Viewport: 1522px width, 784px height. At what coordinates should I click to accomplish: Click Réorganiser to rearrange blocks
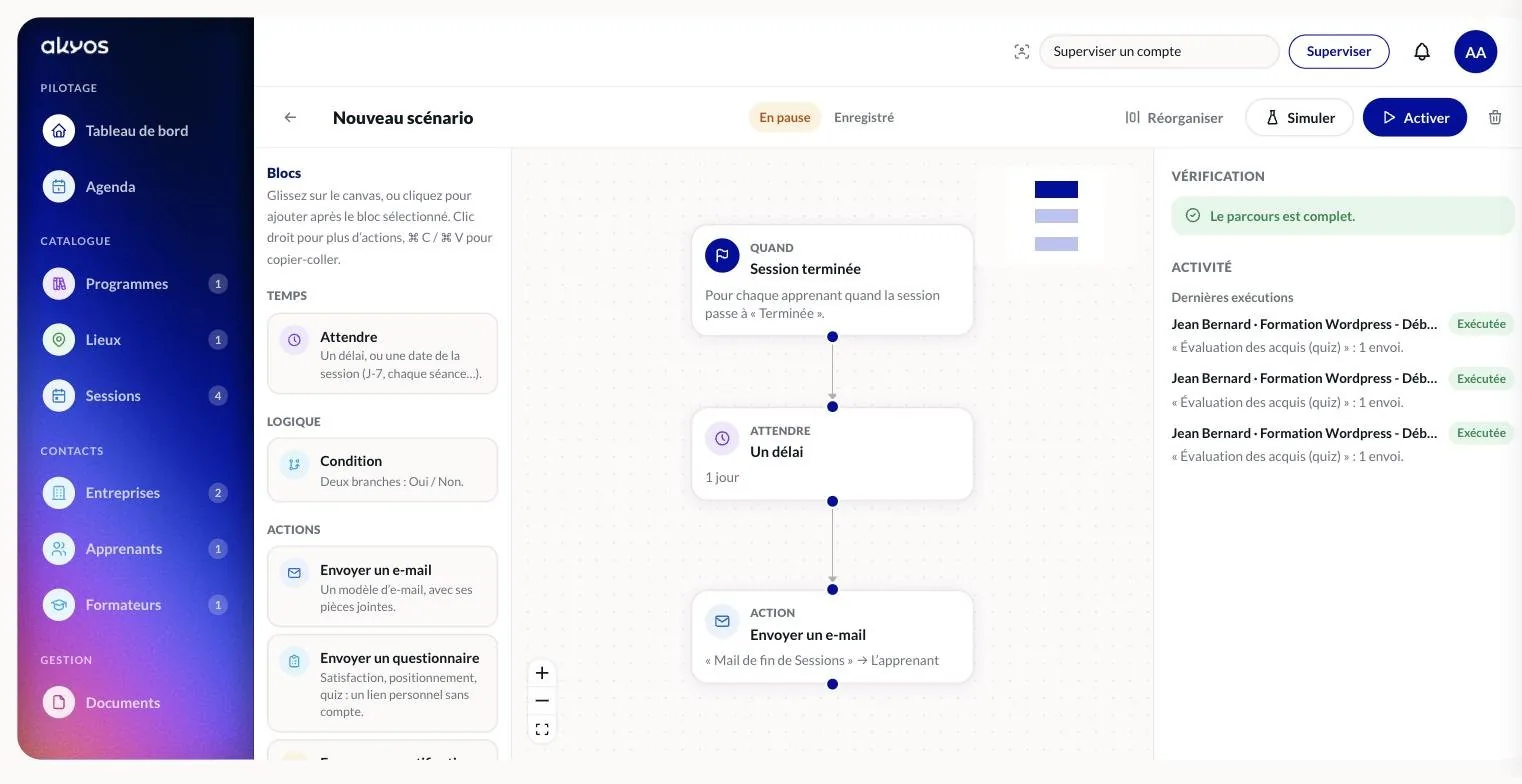click(x=1174, y=117)
